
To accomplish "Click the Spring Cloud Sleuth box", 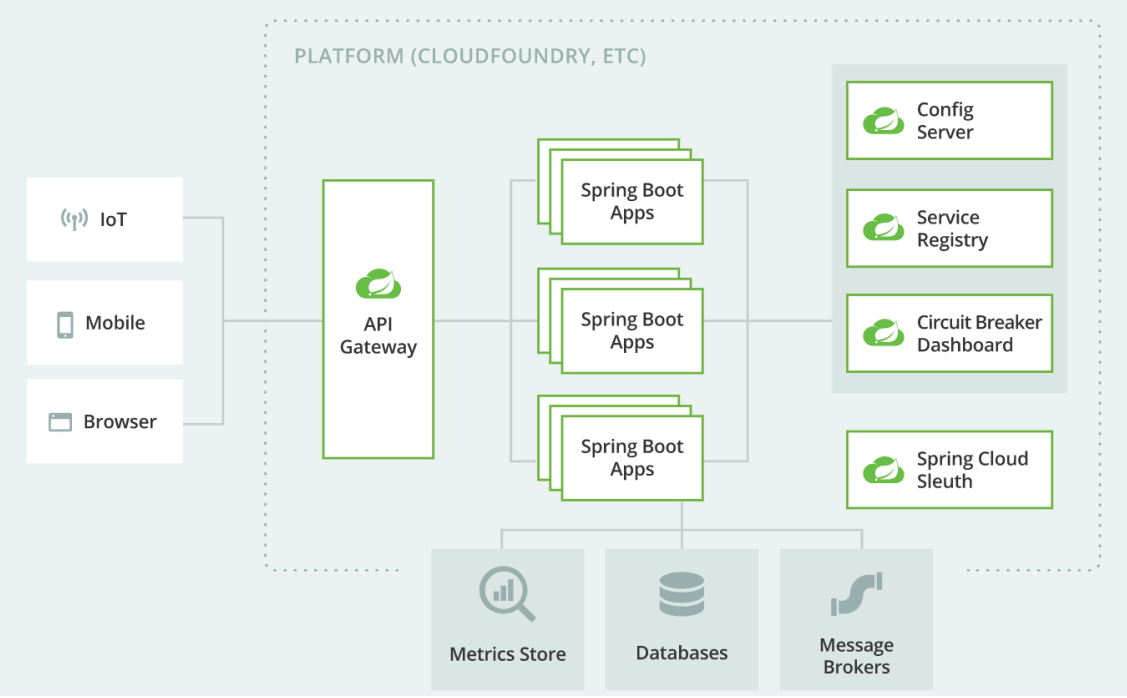I will [949, 470].
